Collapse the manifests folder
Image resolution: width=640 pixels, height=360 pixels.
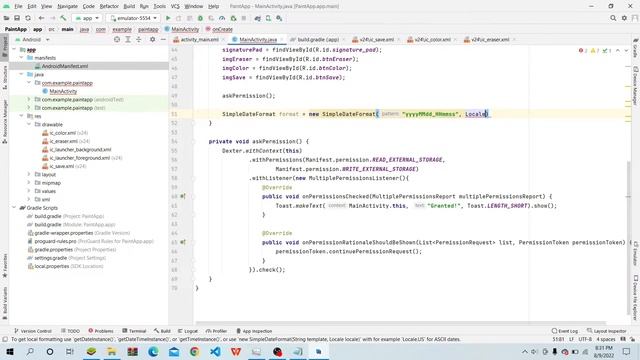click(22, 58)
